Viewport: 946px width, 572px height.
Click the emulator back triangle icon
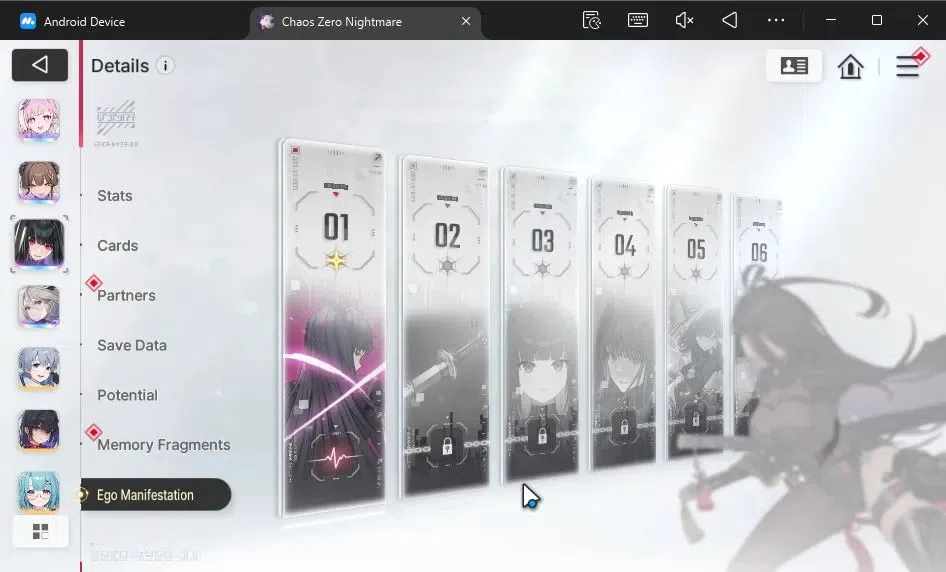point(729,21)
